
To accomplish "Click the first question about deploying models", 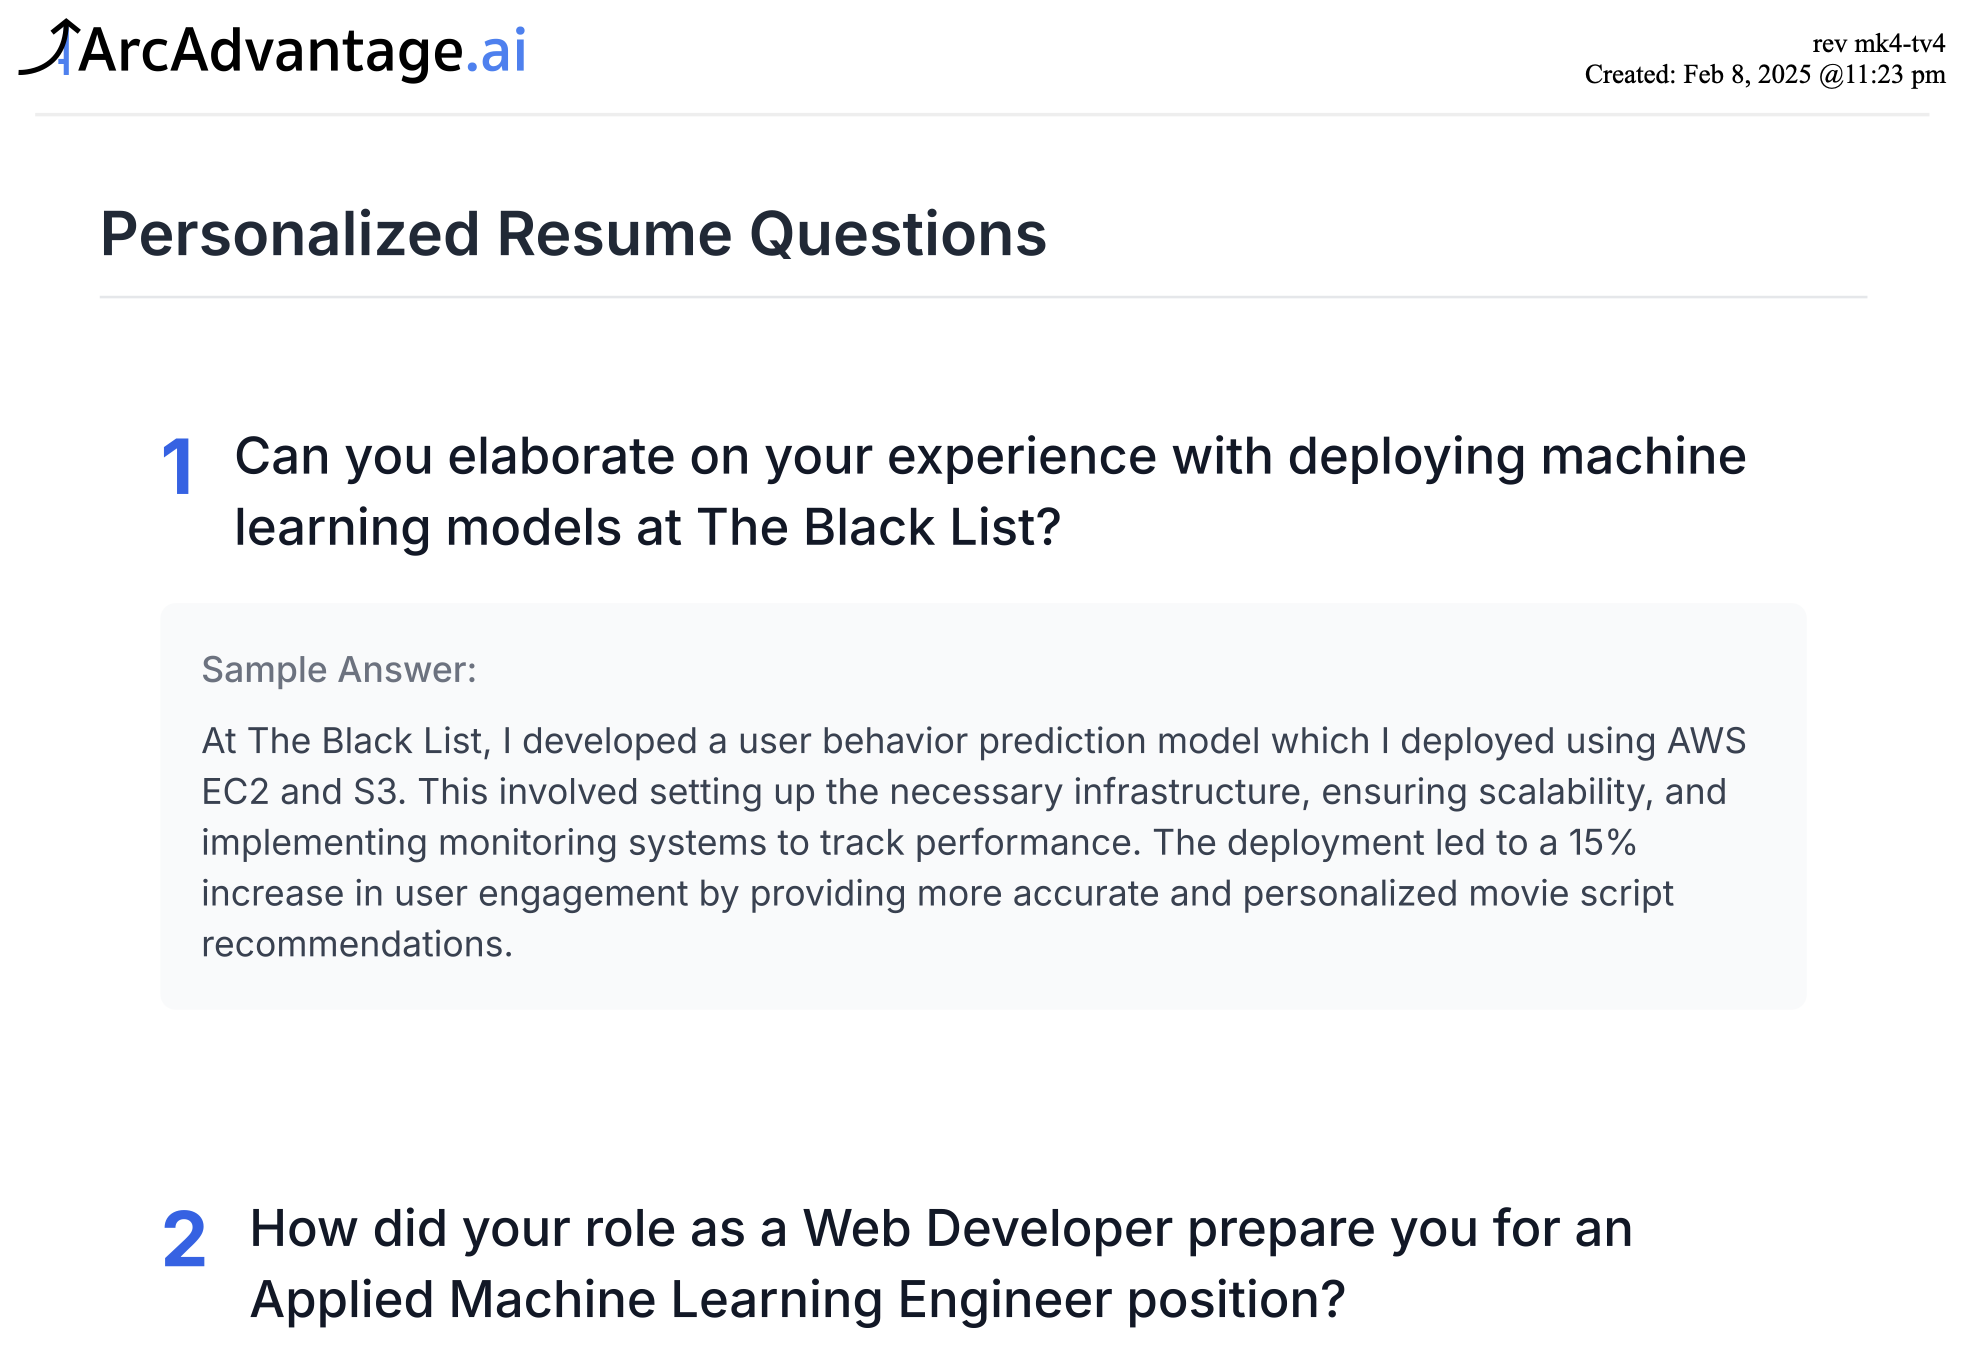I will point(989,457).
